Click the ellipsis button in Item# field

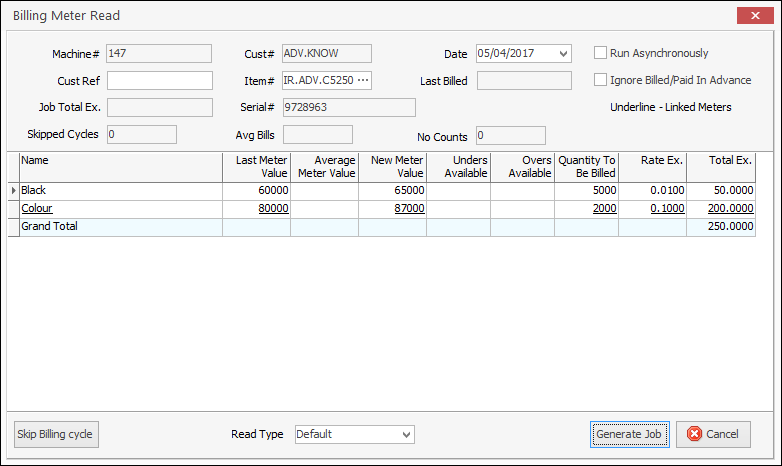[x=362, y=80]
